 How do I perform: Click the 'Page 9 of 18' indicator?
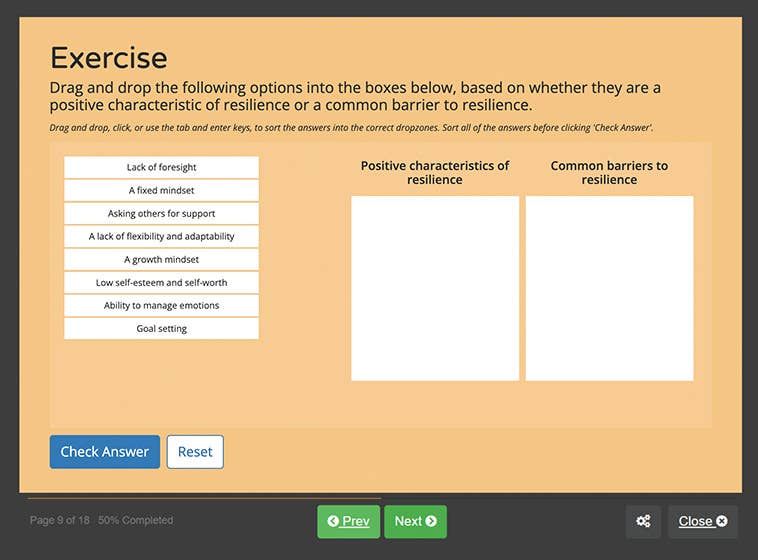[60, 520]
